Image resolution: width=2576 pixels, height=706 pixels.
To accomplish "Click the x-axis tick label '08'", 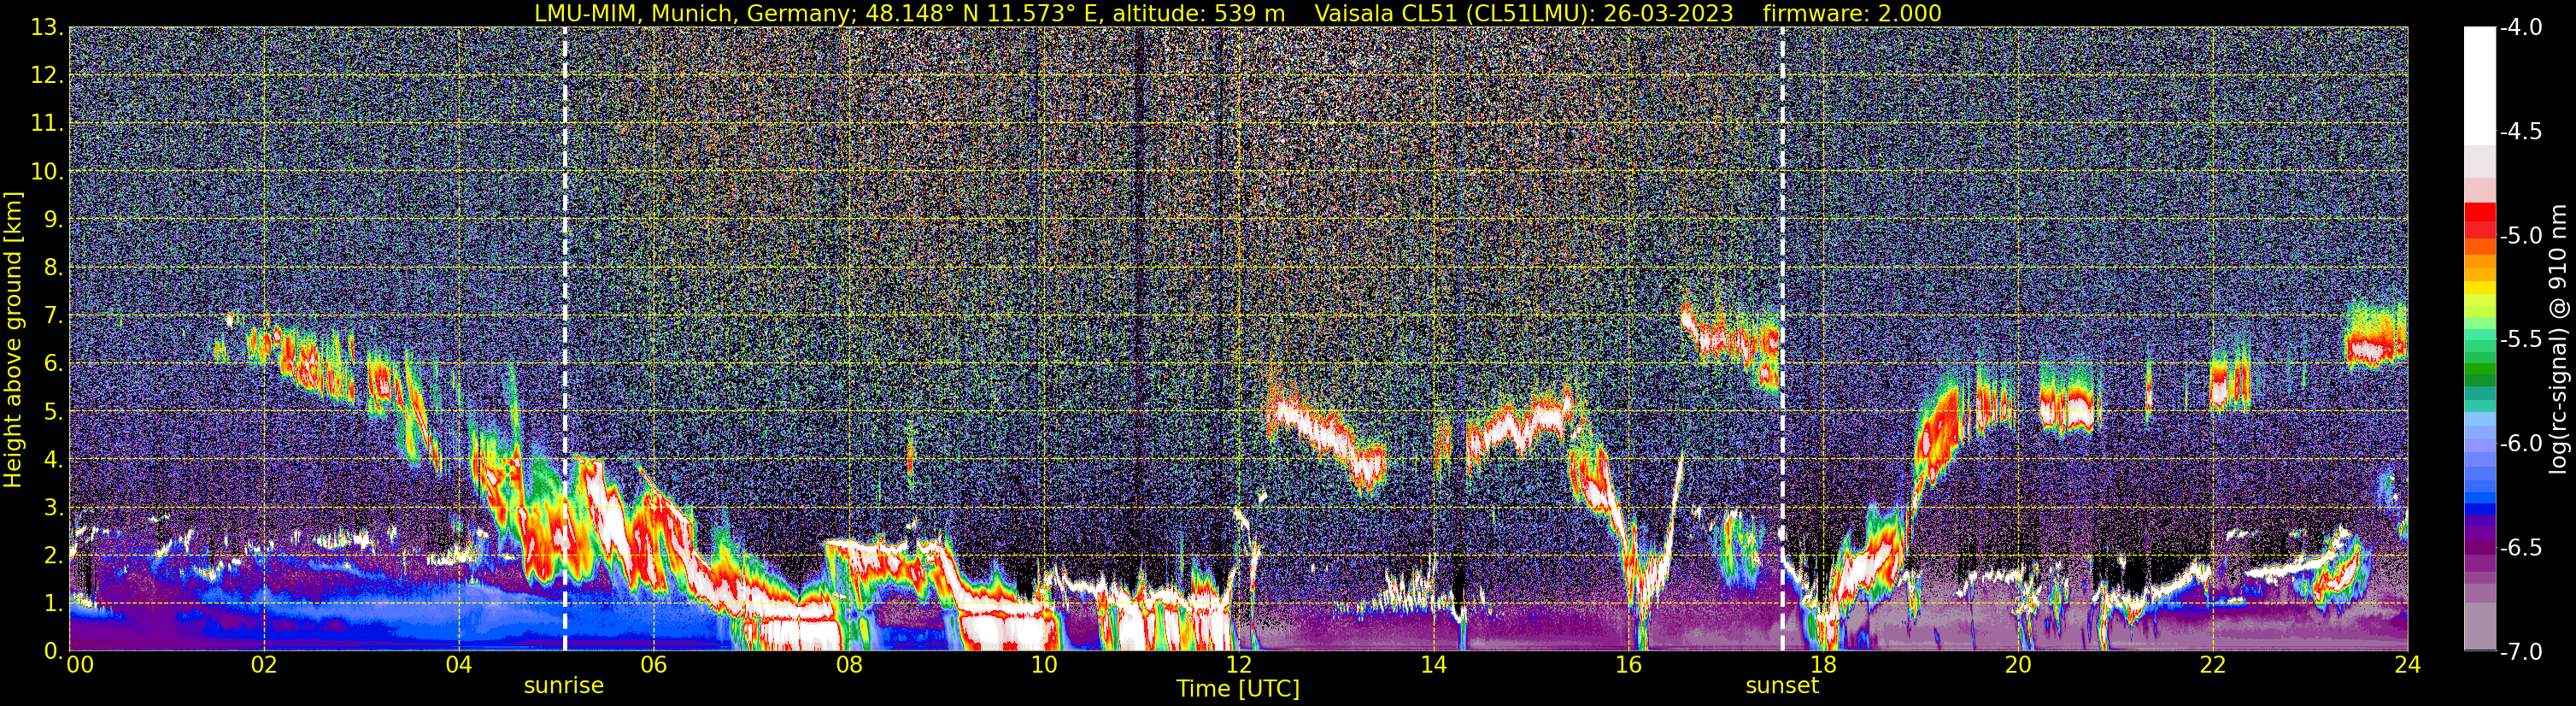I will click(x=849, y=666).
